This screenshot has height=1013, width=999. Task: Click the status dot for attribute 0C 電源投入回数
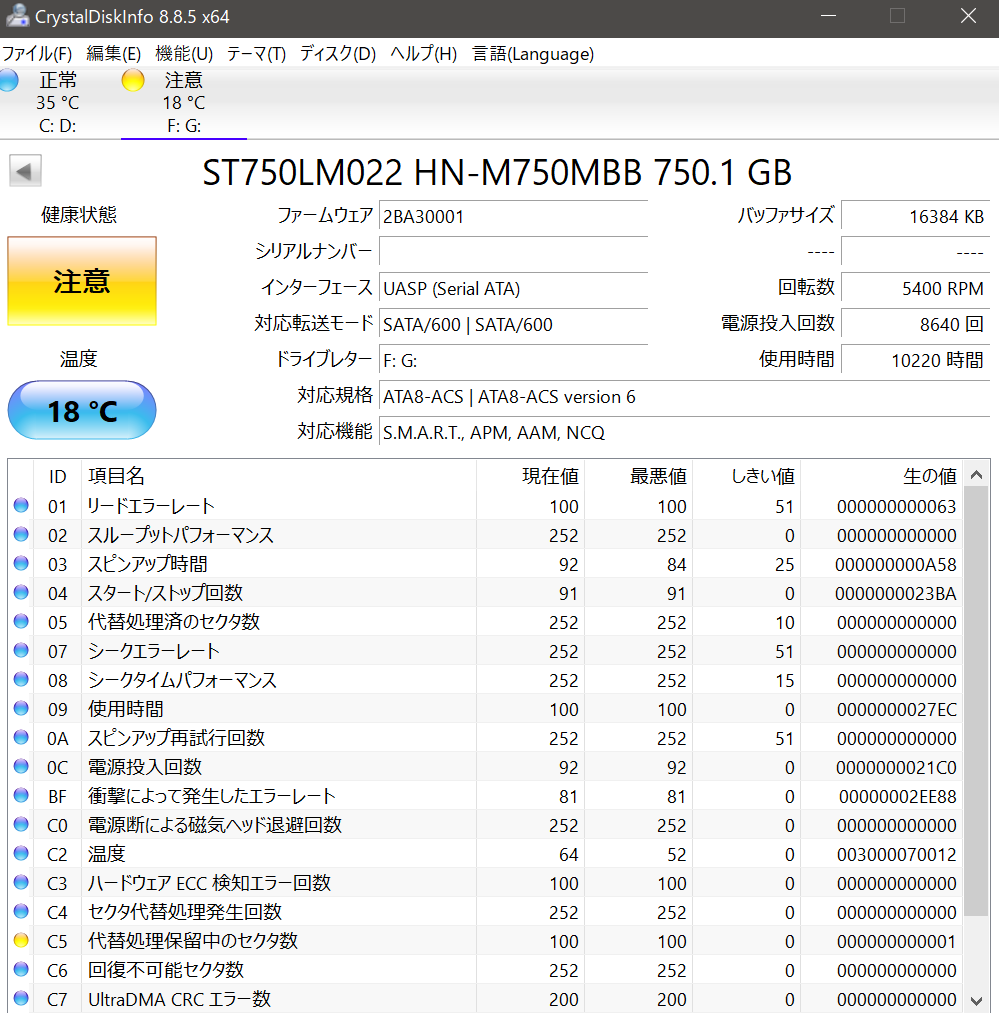click(x=21, y=766)
